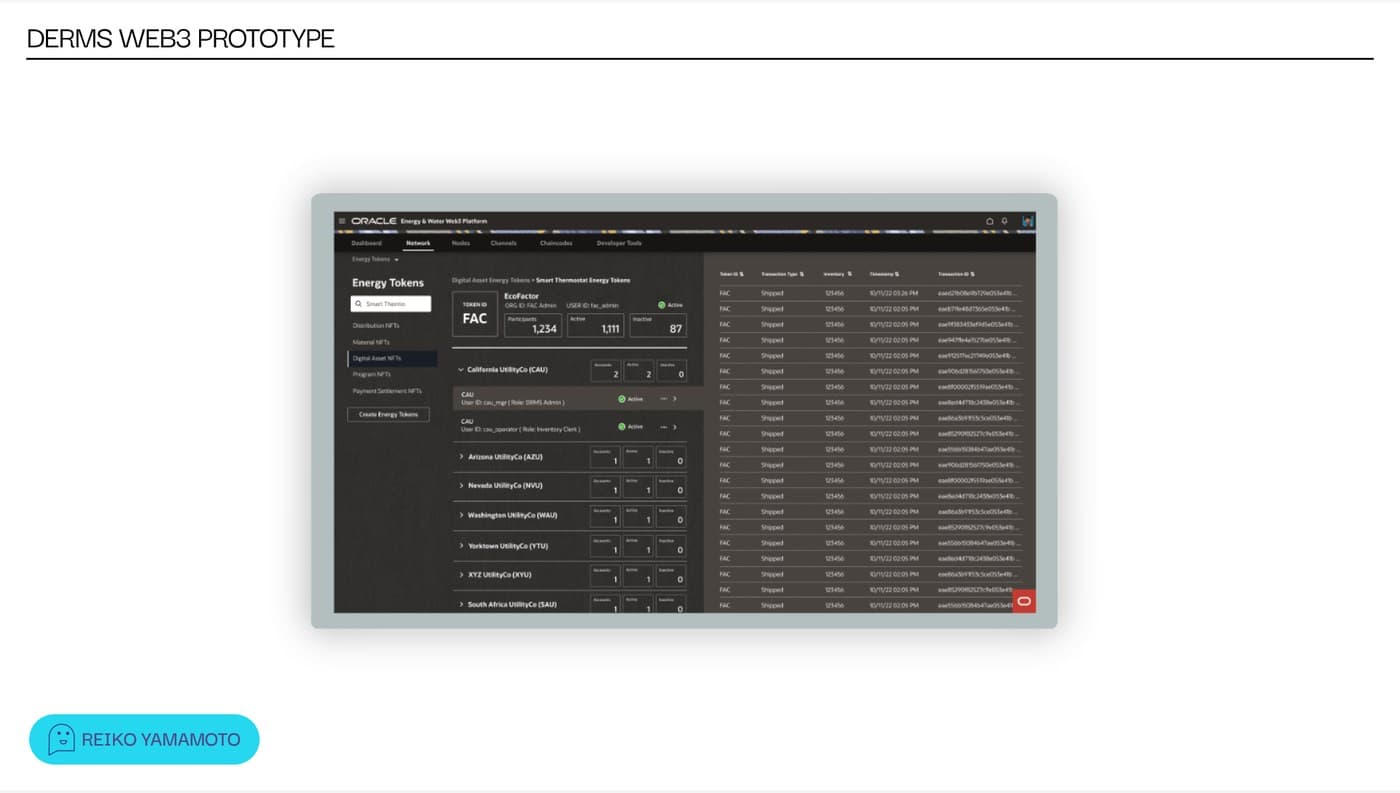
Task: Expand Arizona UtilityCo (AZU) section
Action: tap(461, 457)
